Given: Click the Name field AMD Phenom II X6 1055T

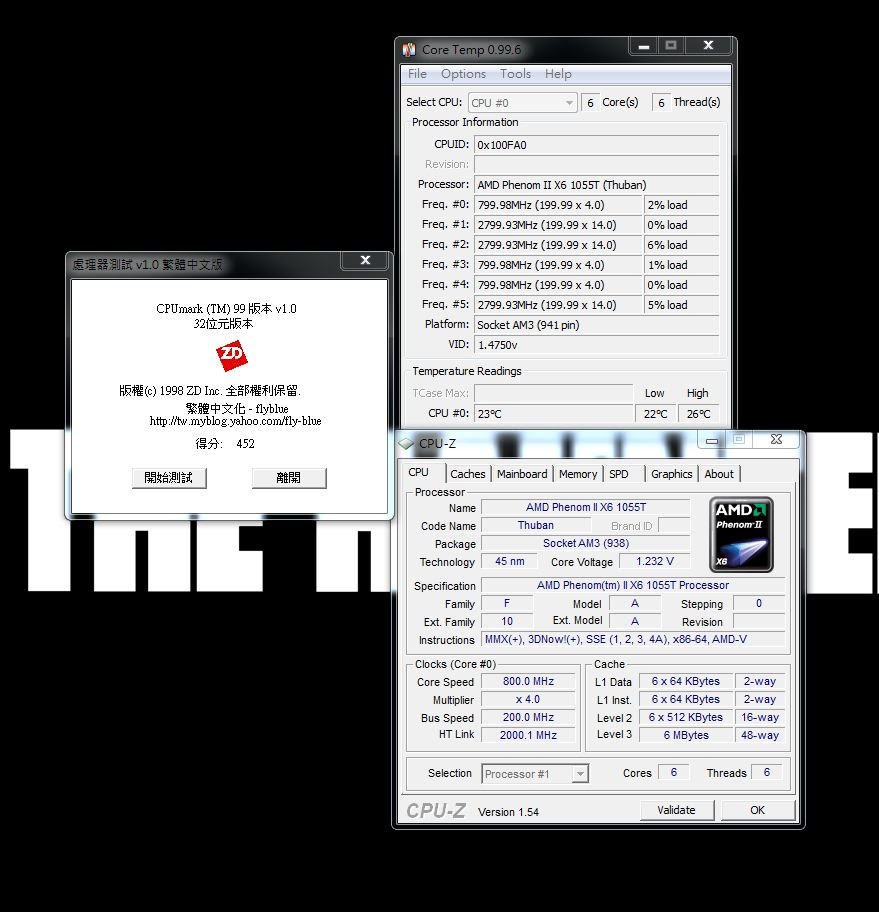Looking at the screenshot, I should [x=586, y=507].
